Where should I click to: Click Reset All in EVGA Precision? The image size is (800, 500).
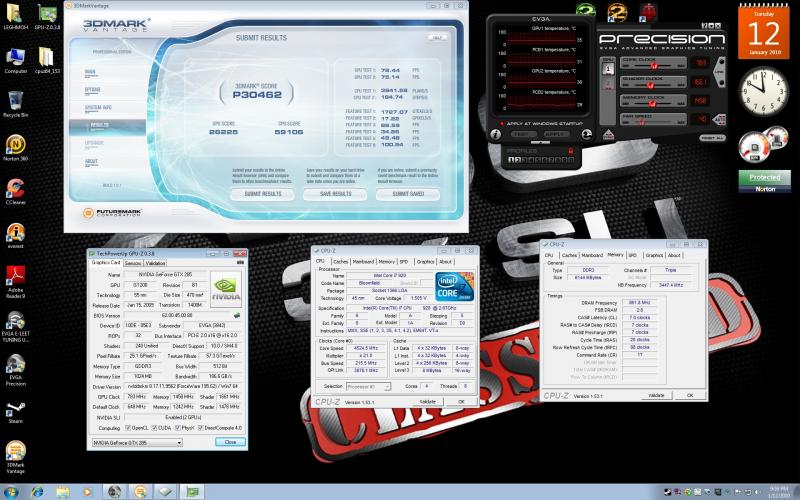pos(712,138)
